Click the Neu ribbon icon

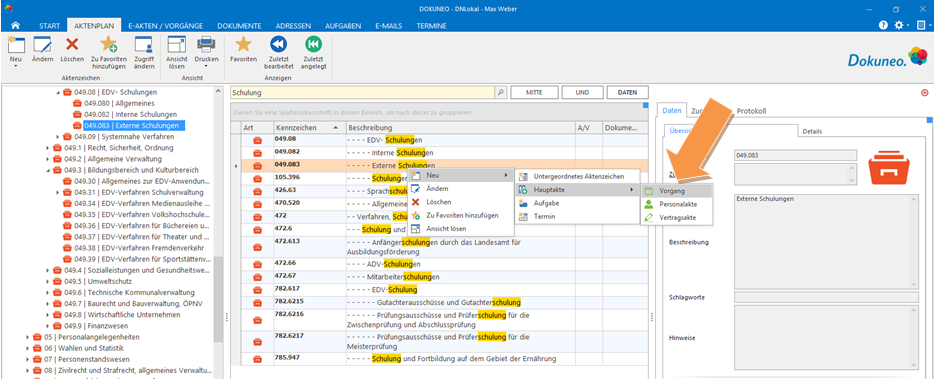click(x=15, y=45)
